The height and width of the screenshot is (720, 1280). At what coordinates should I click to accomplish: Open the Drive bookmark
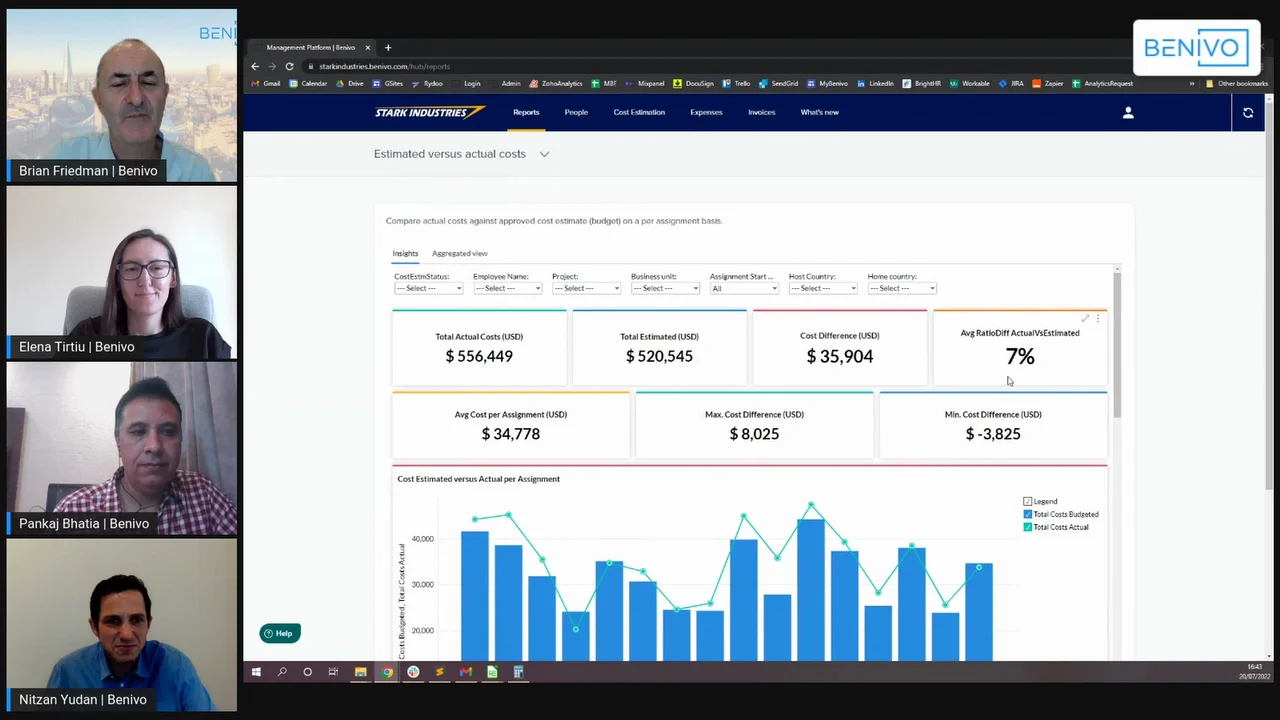tap(350, 84)
